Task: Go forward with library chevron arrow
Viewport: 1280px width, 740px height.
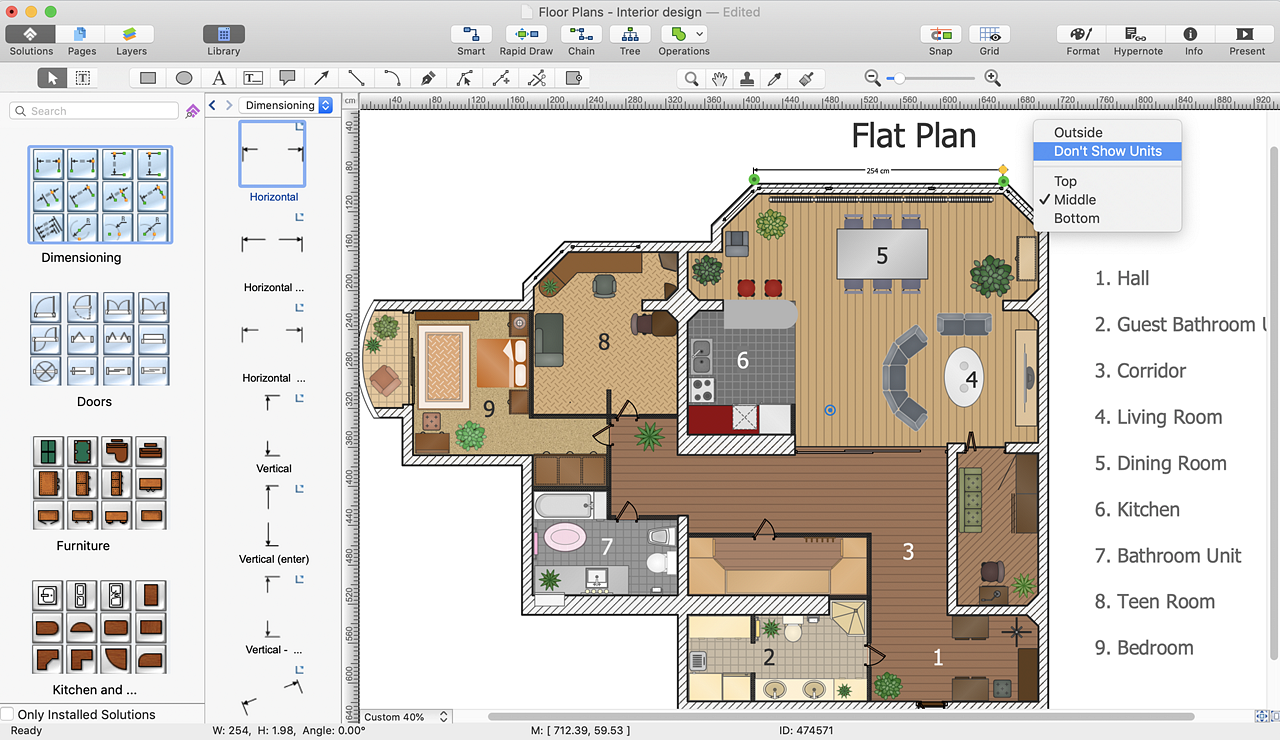Action: [229, 105]
